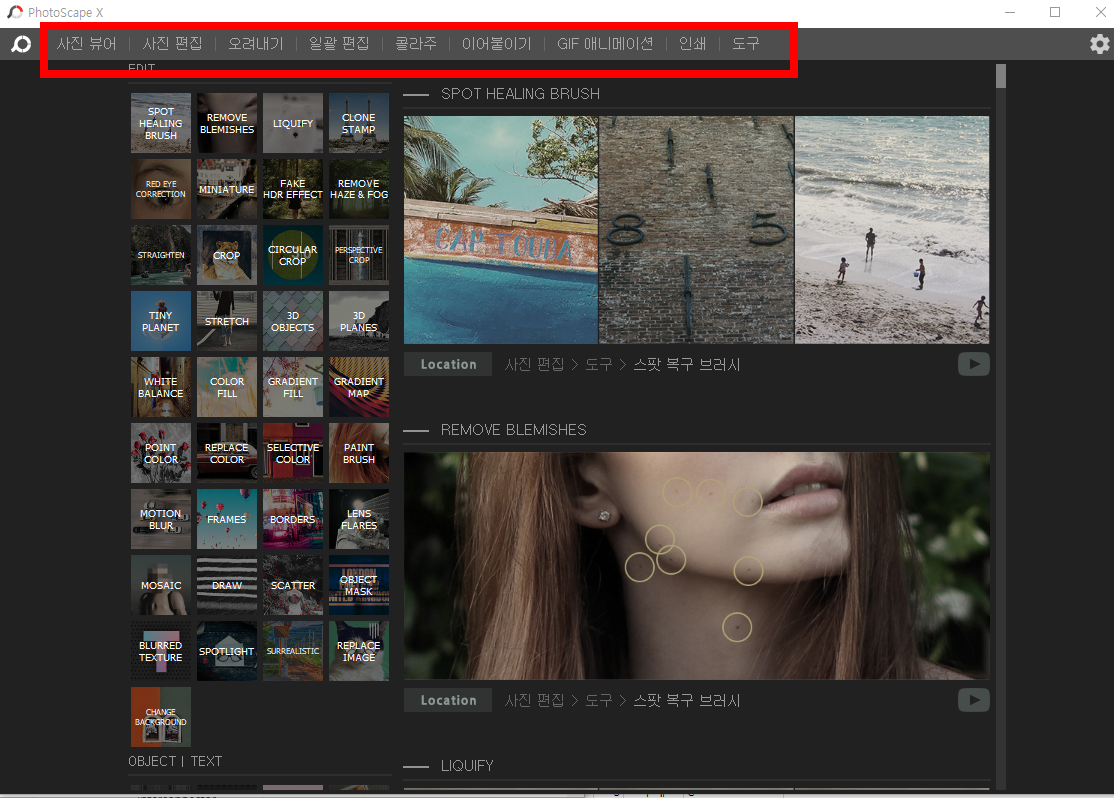Viewport: 1114px width, 798px height.
Task: Click Location button under Spot Healing Brush
Action: (x=448, y=365)
